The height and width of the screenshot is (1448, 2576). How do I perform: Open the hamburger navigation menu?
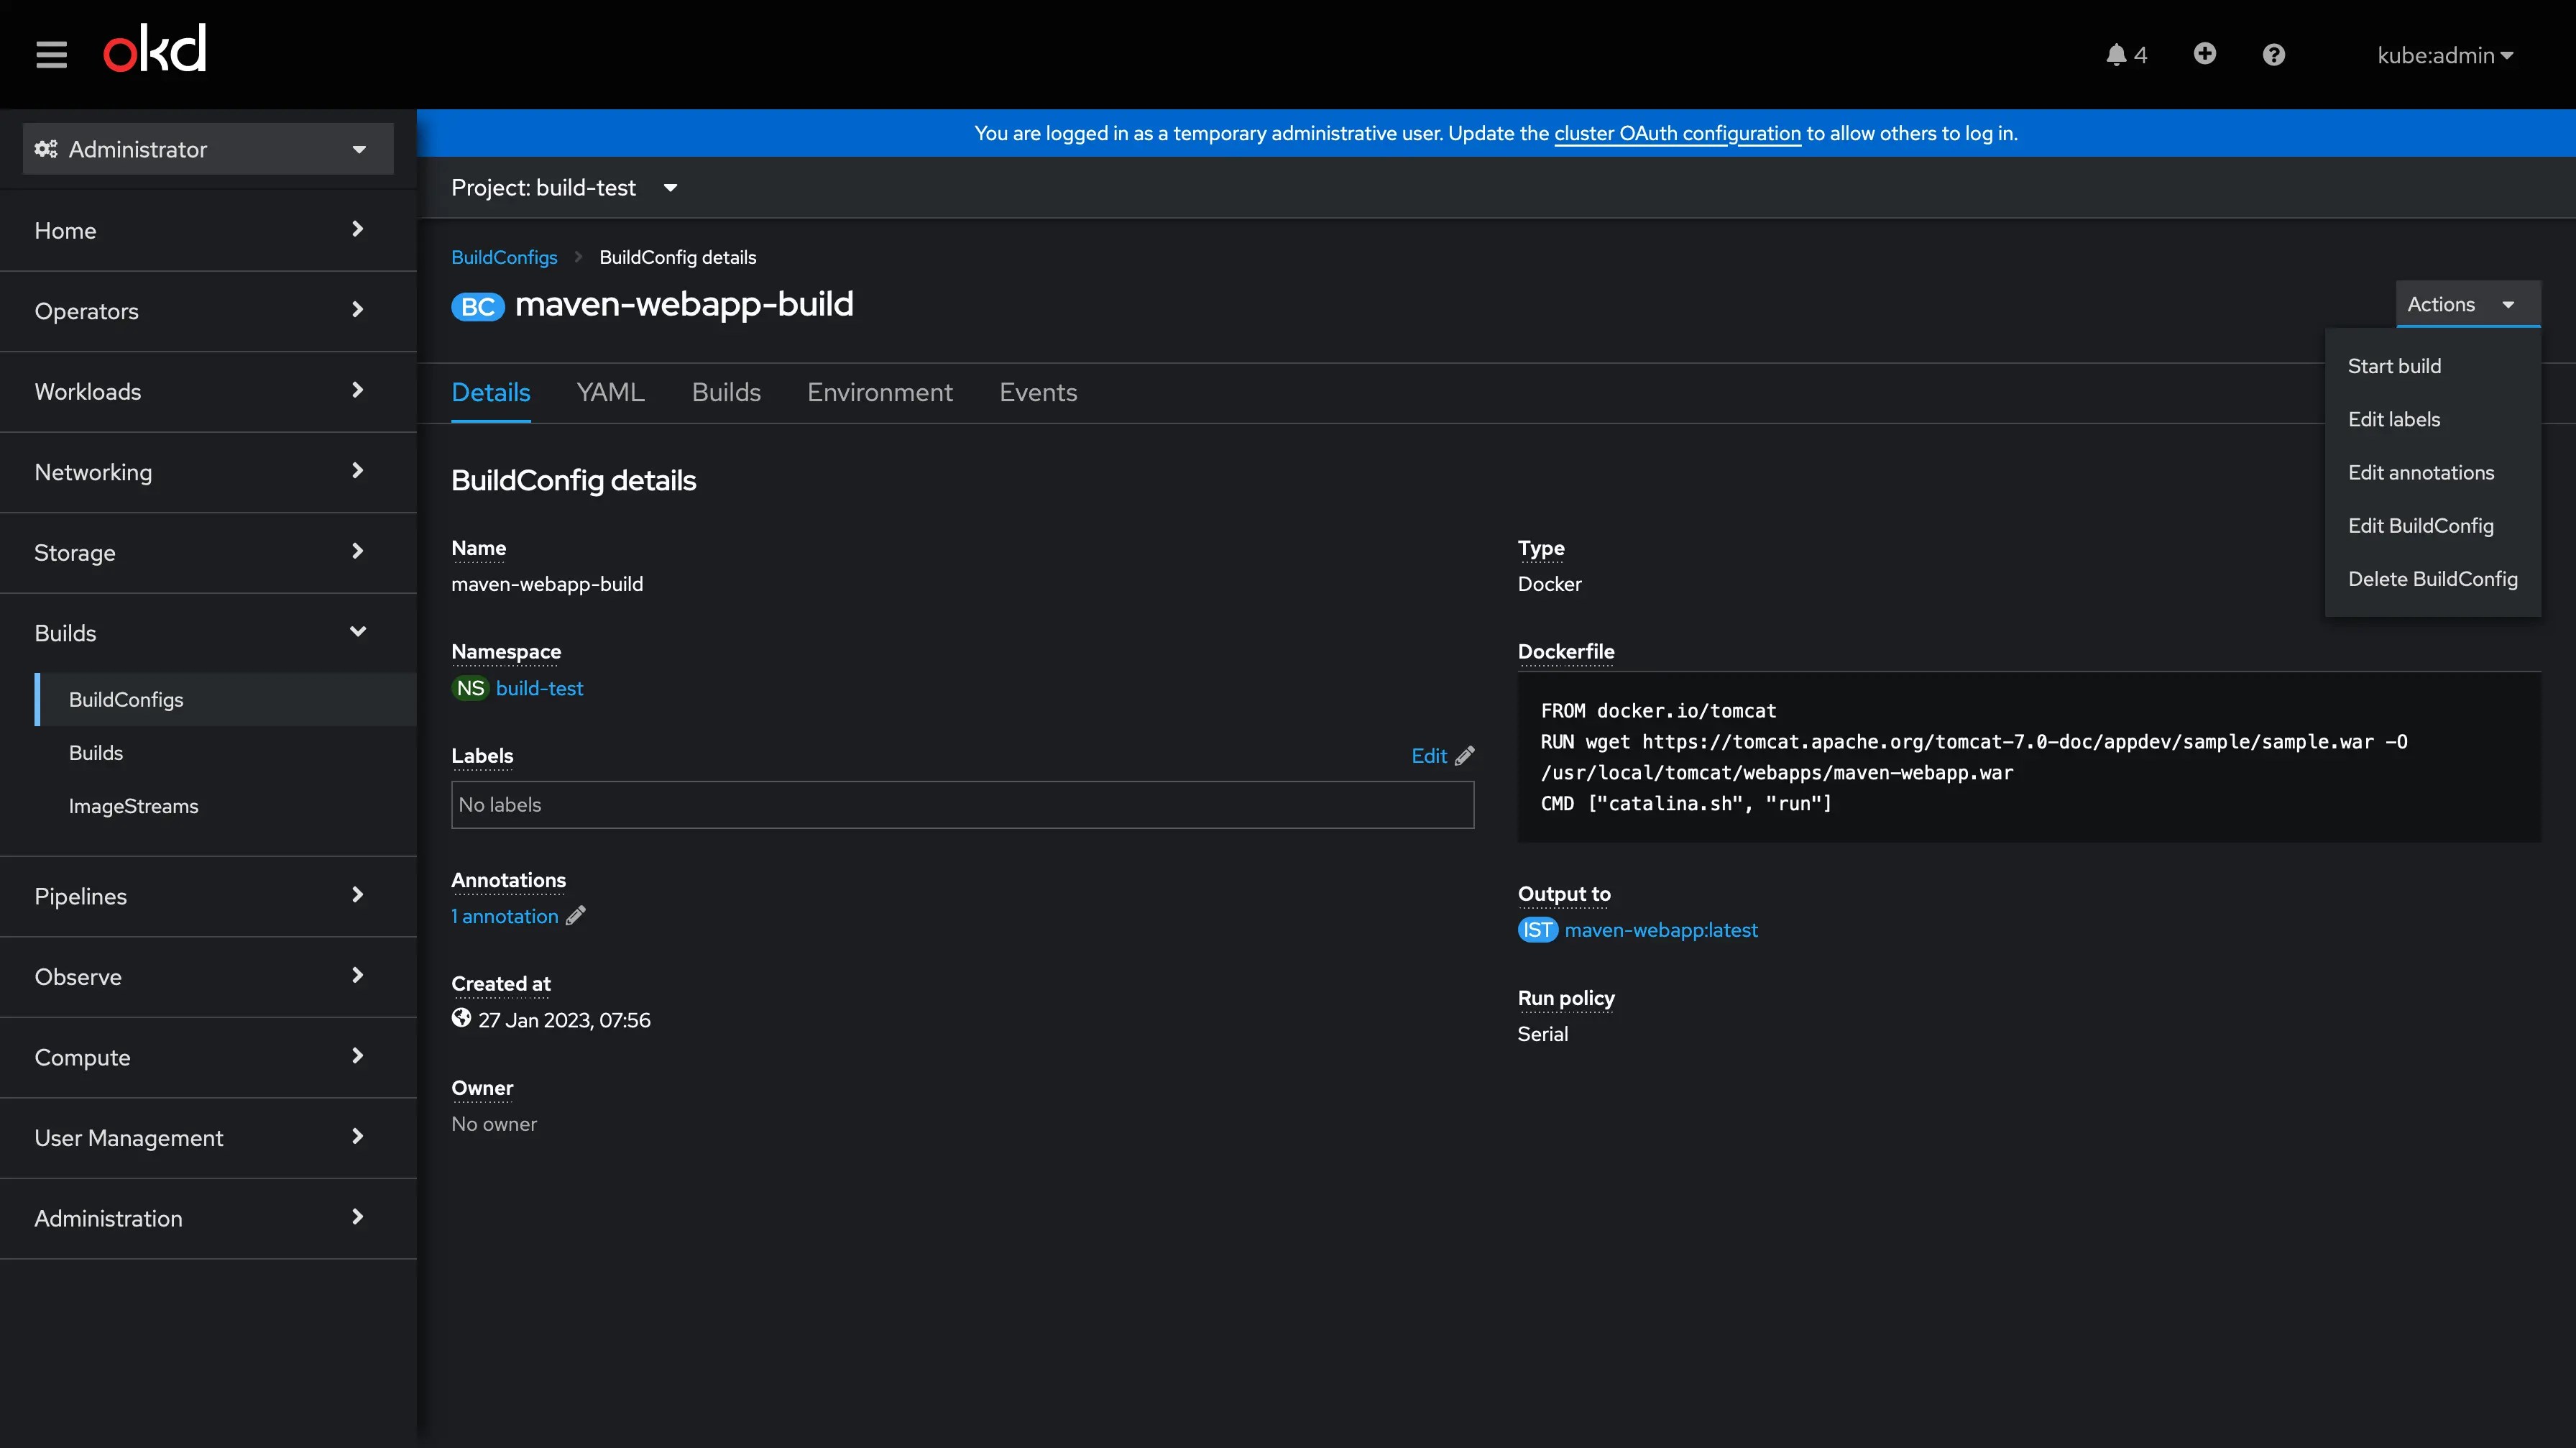pos(50,54)
